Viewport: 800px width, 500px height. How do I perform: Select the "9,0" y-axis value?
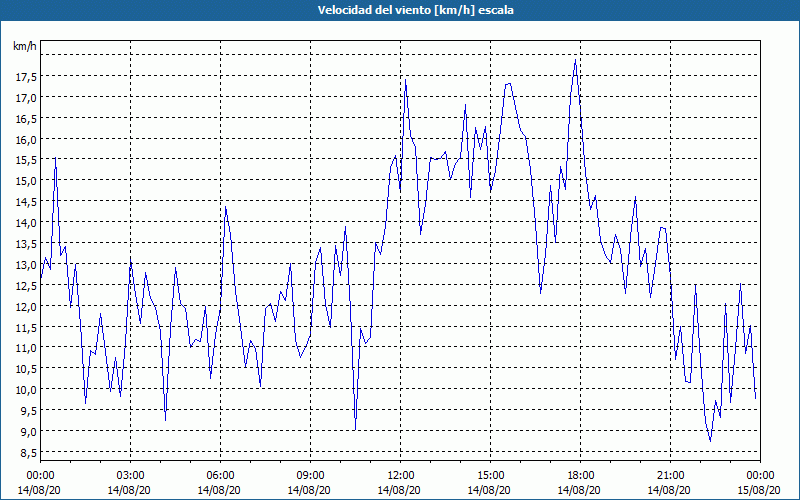coord(28,431)
